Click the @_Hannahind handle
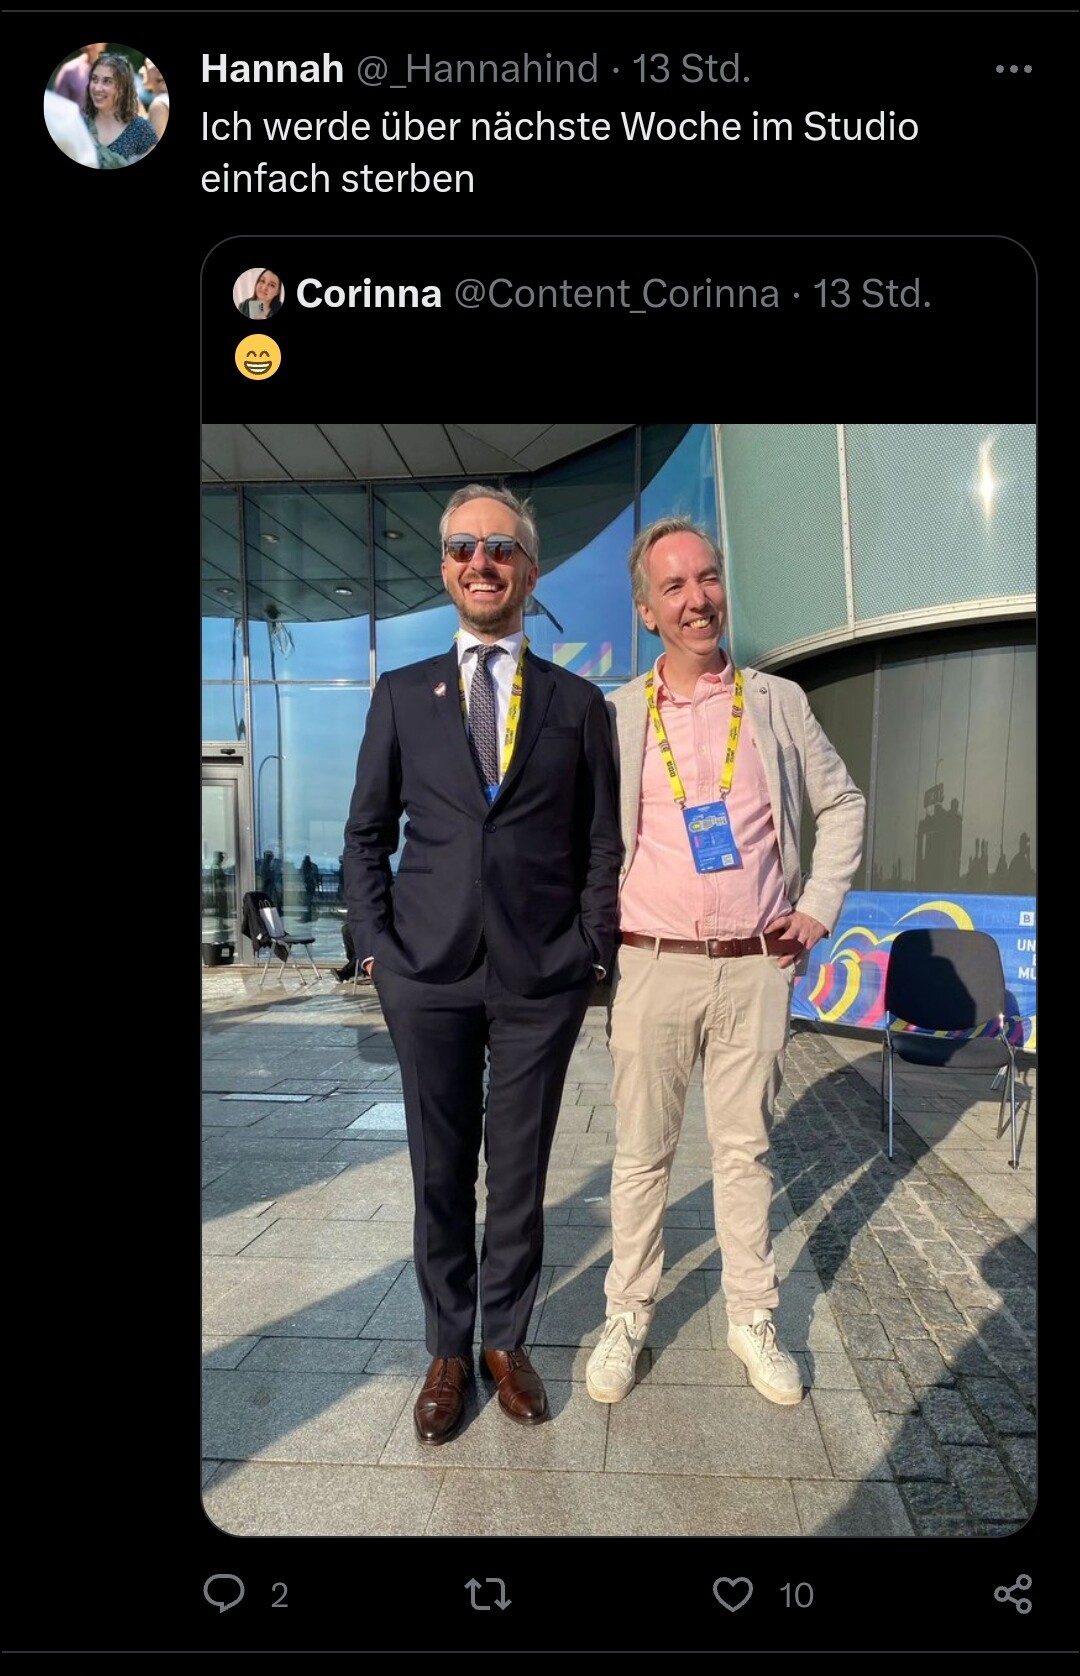Screen dimensions: 1080x1676 point(477,69)
